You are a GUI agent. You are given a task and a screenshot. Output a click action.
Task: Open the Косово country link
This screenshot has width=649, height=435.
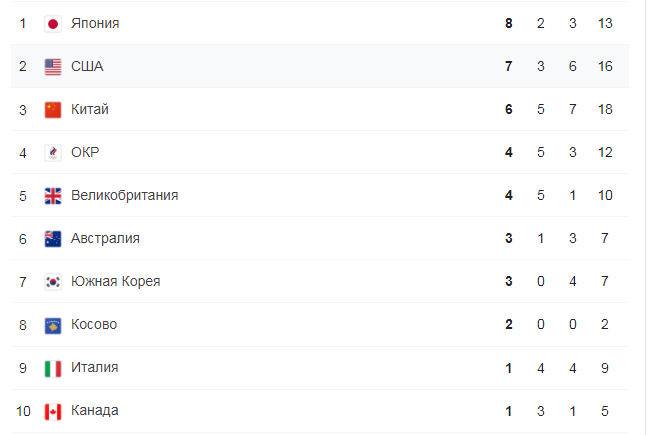(x=94, y=324)
